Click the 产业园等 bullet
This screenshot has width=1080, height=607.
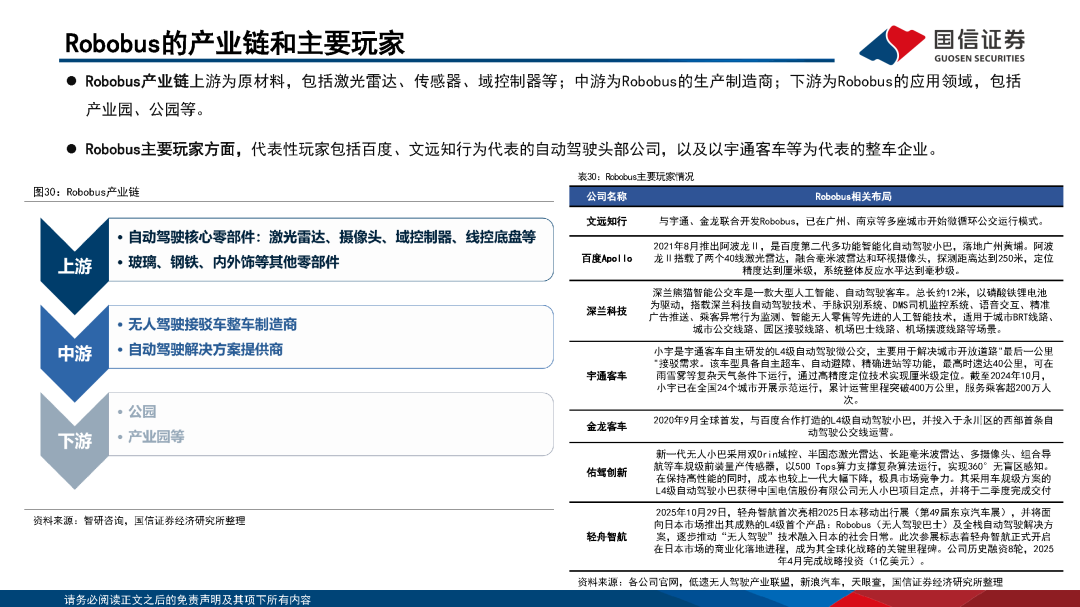(150, 436)
